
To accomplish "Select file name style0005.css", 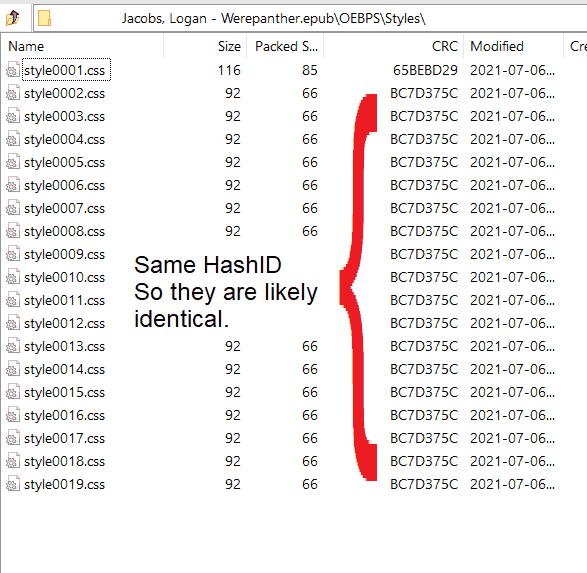I will [x=64, y=162].
